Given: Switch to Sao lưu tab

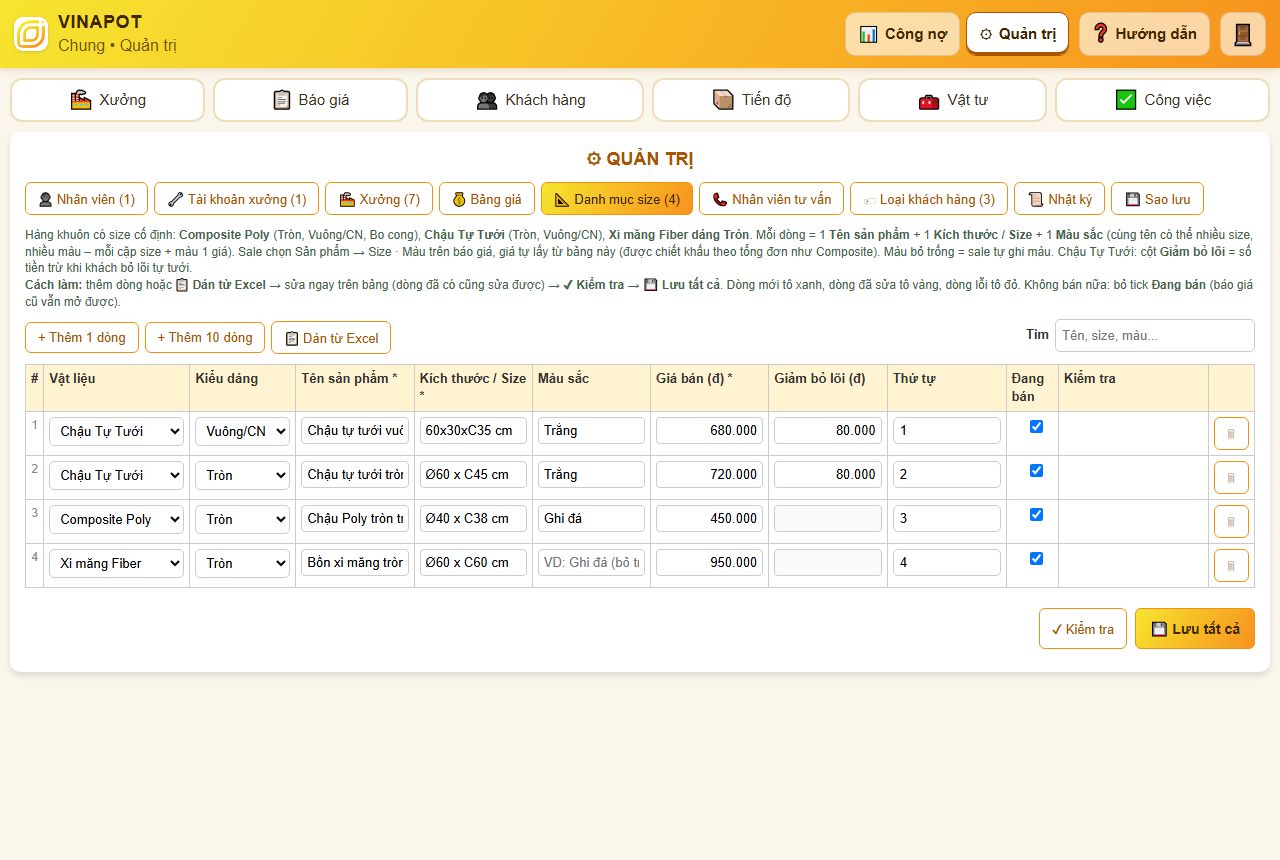Looking at the screenshot, I should point(1157,199).
